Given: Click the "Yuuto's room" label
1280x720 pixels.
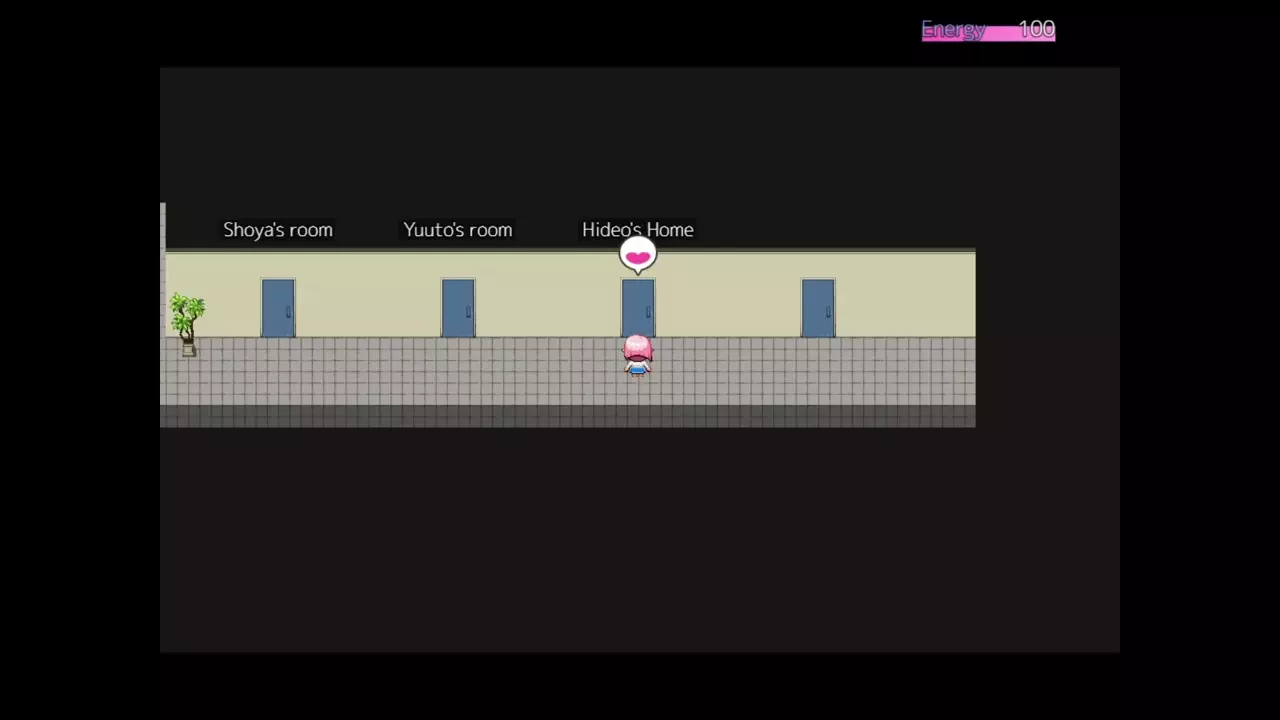Looking at the screenshot, I should (458, 230).
